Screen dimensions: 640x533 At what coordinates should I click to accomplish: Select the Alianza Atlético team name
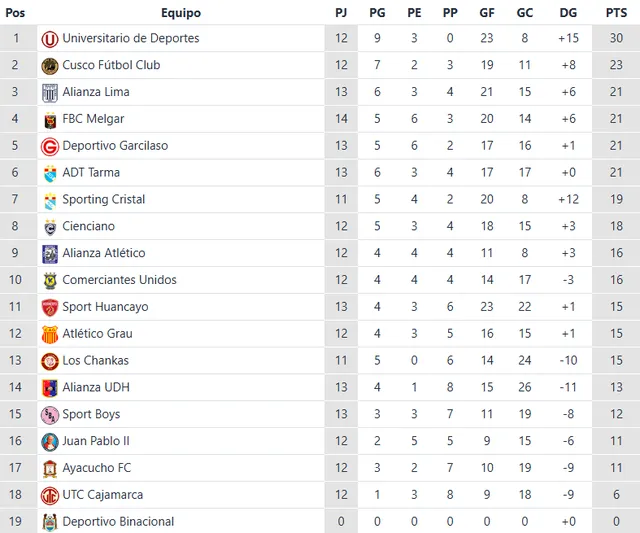(x=103, y=253)
